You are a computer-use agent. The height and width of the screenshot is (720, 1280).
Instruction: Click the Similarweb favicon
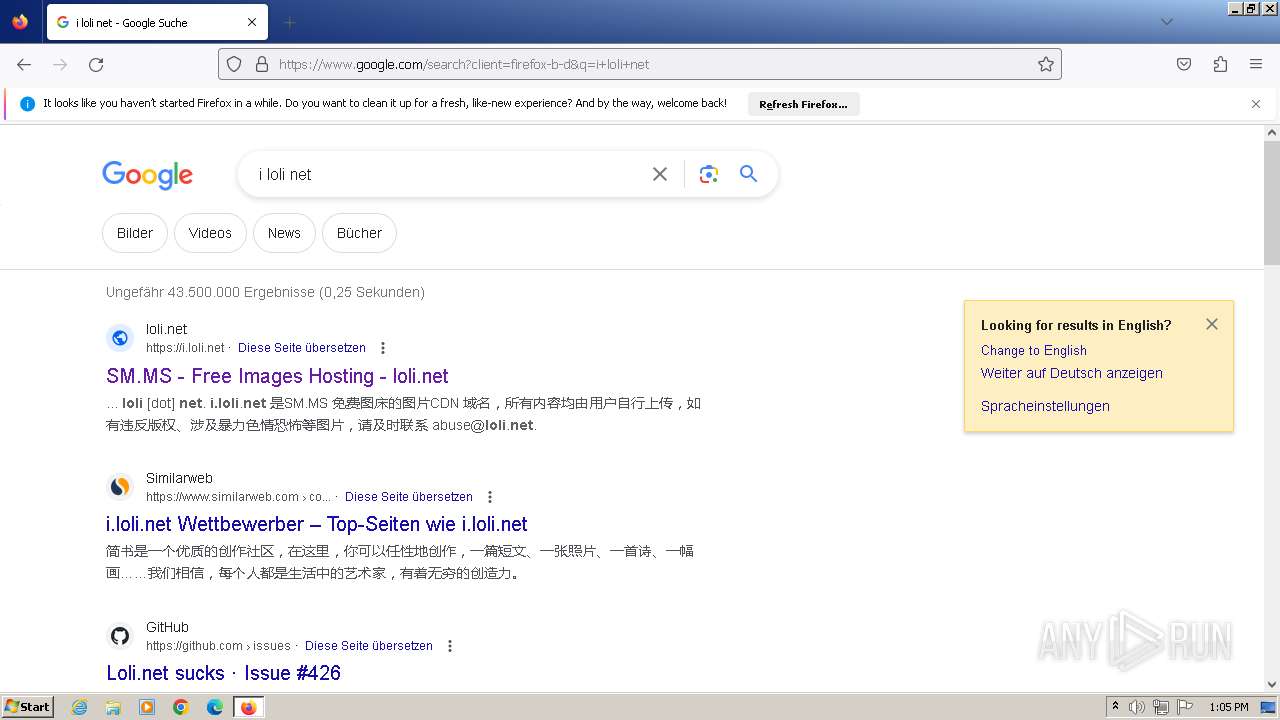pos(120,487)
